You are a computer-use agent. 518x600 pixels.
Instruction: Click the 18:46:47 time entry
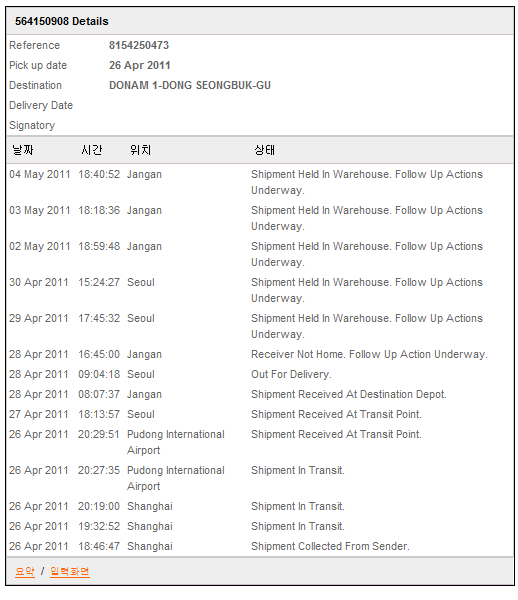[x=99, y=546]
